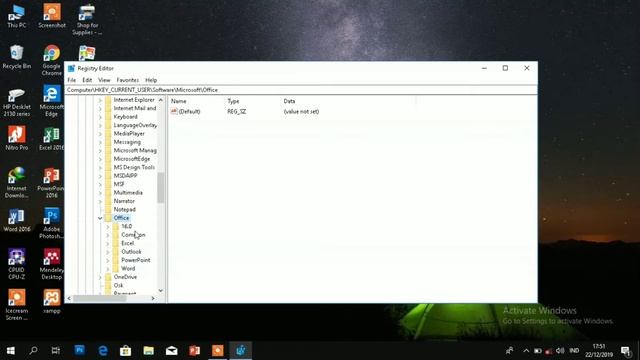Select the Narrator key
The height and width of the screenshot is (360, 640).
(124, 201)
